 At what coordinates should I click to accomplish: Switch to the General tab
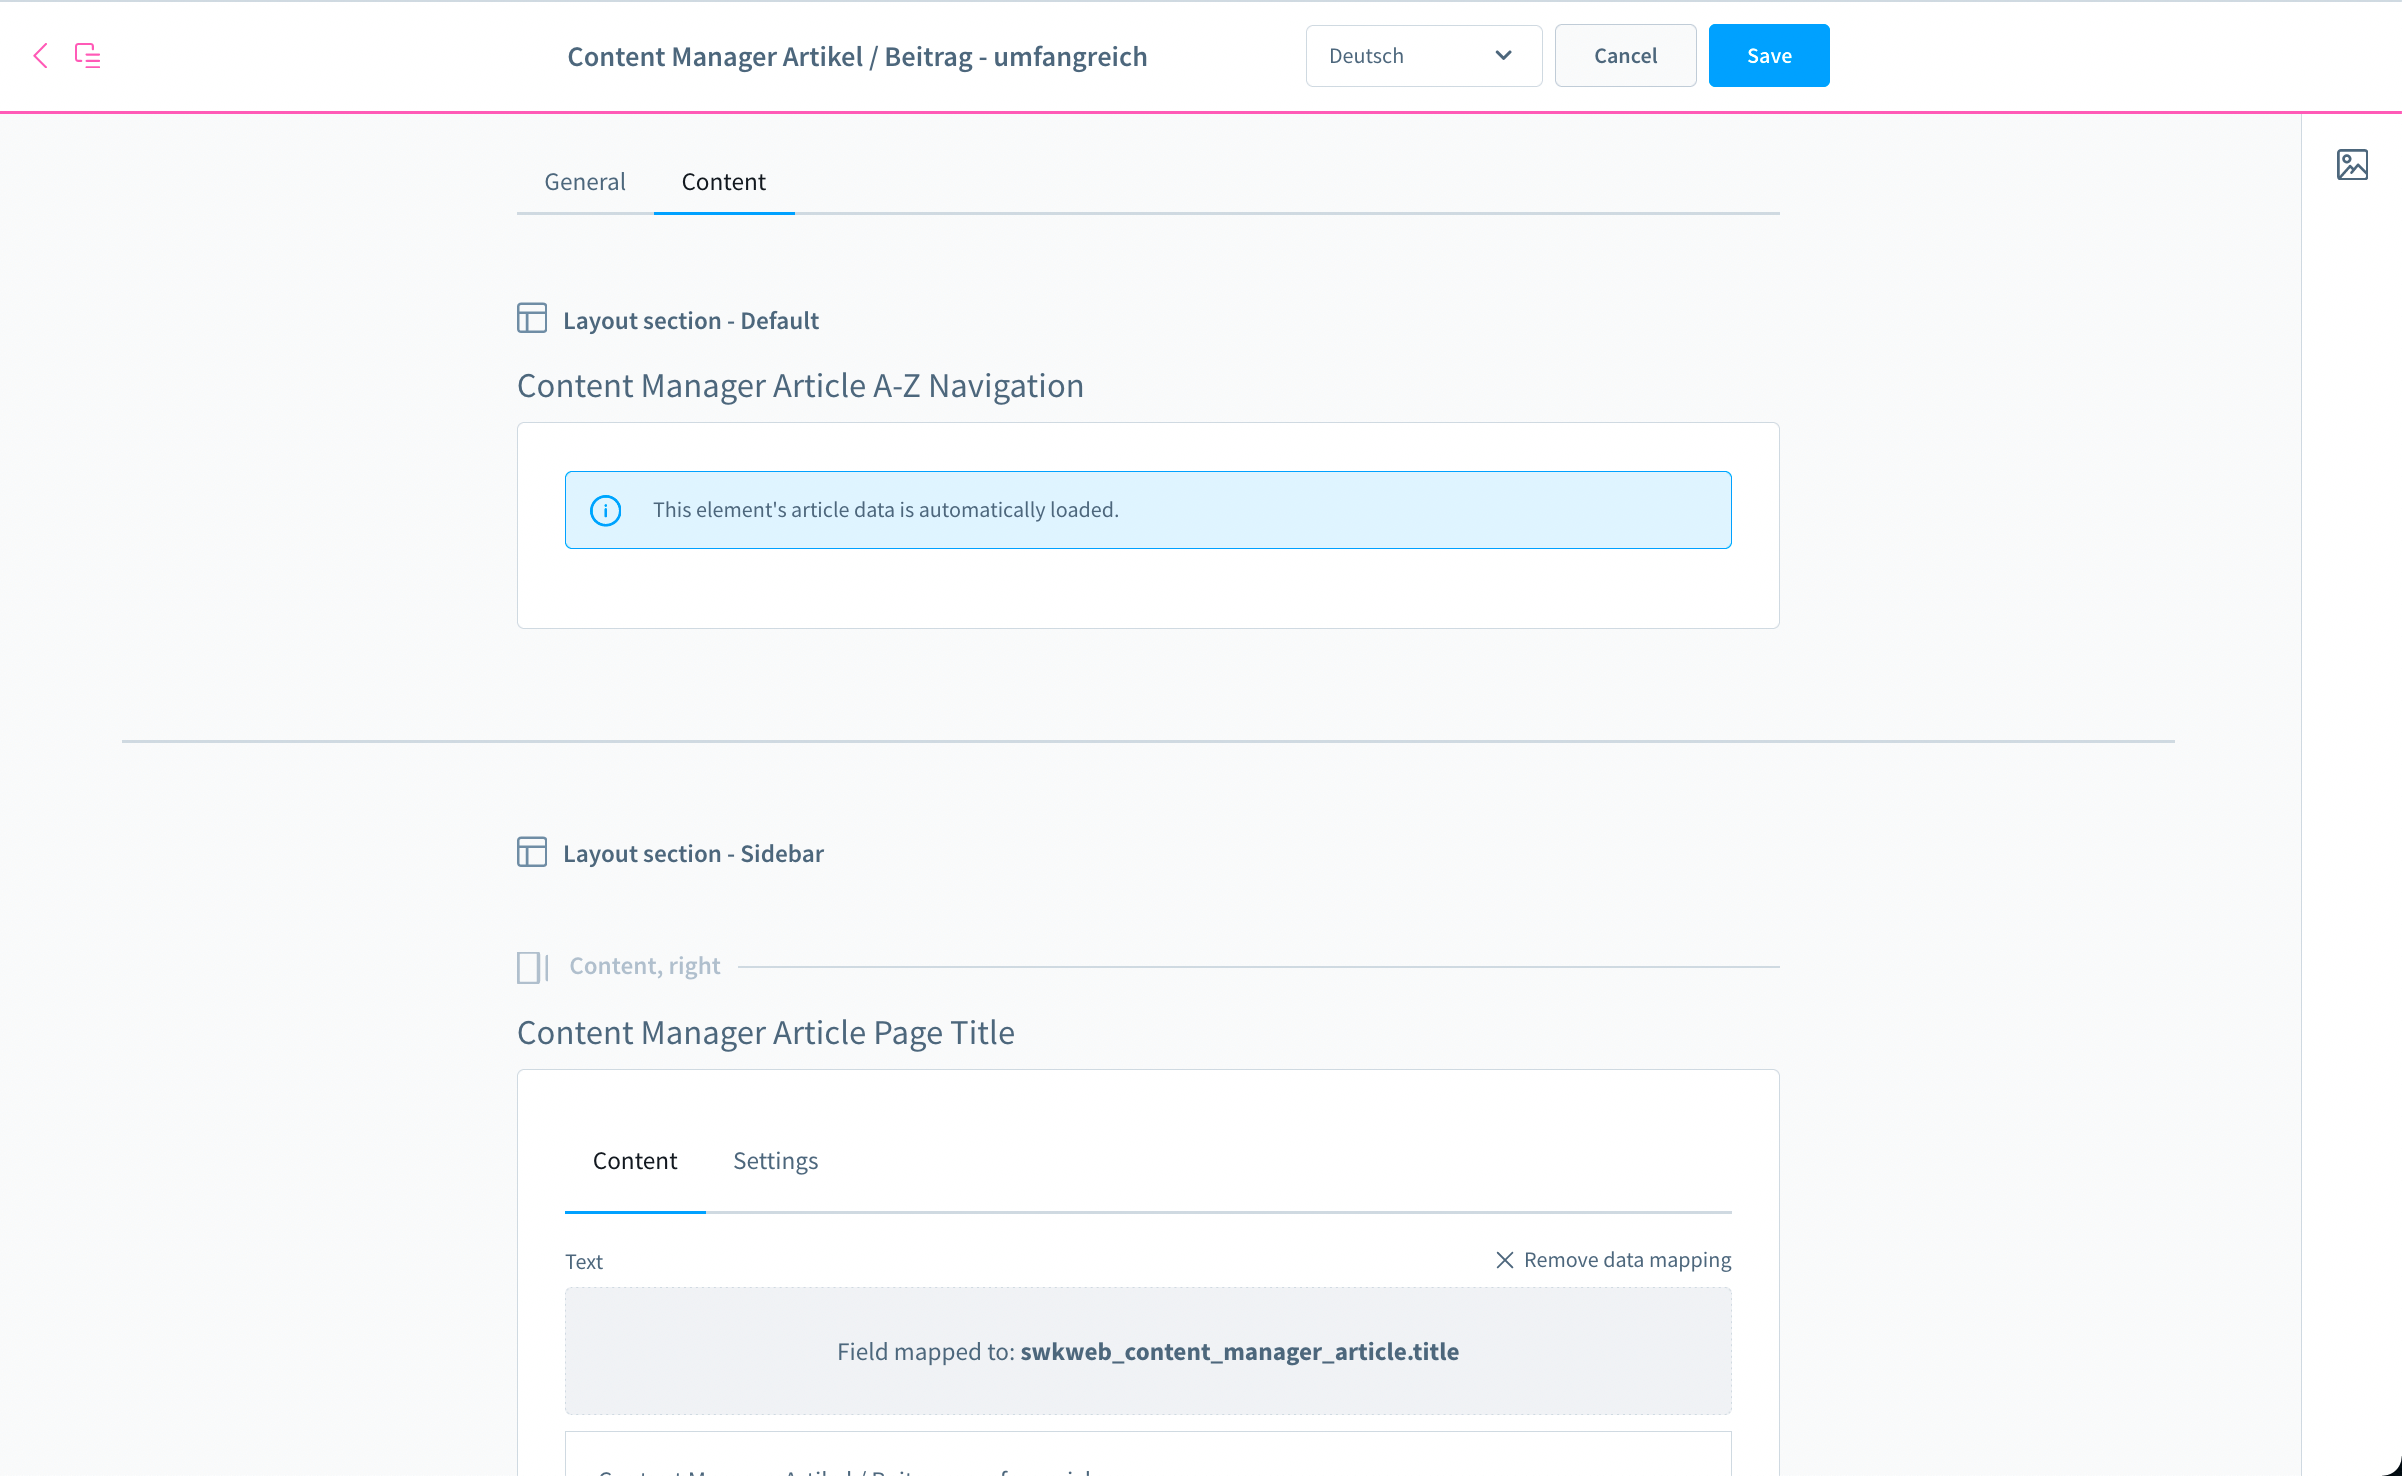coord(585,182)
